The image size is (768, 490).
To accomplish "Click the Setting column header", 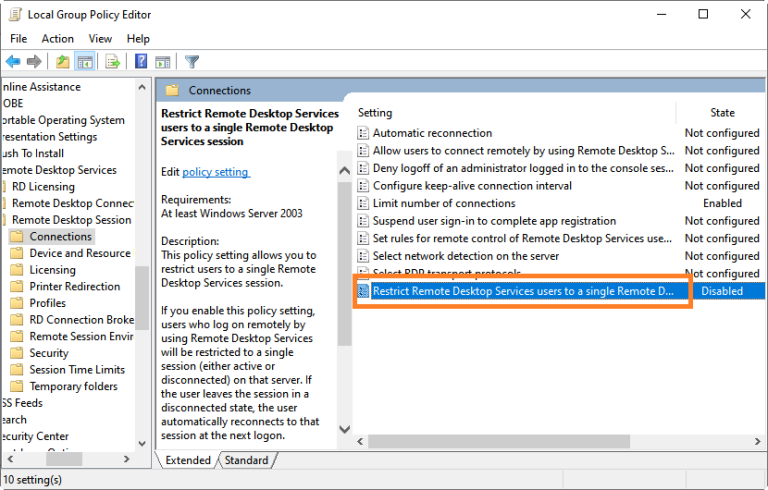I will [x=375, y=113].
